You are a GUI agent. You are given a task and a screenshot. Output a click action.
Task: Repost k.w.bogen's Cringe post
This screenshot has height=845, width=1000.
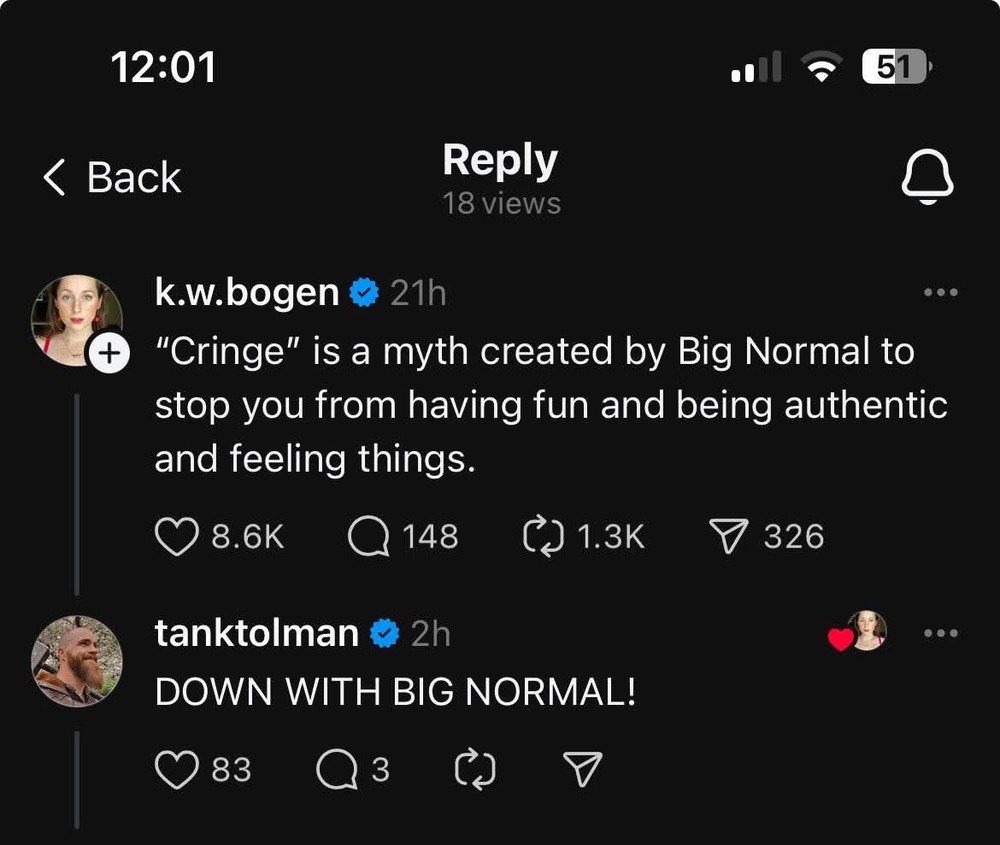pyautogui.click(x=543, y=537)
